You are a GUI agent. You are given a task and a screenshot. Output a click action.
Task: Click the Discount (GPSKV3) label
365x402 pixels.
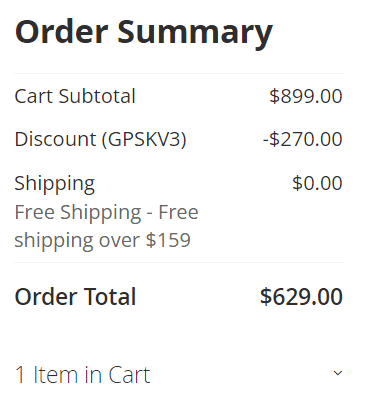(x=100, y=139)
